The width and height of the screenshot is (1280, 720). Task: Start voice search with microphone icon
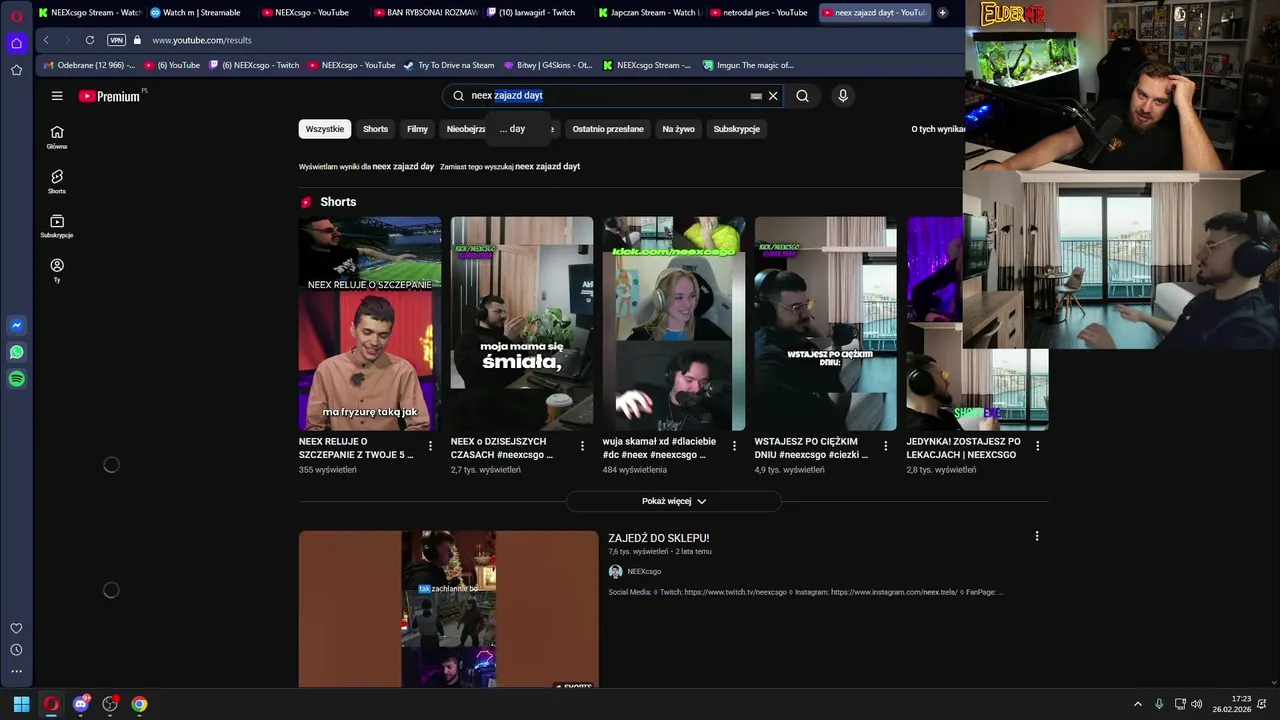click(843, 96)
